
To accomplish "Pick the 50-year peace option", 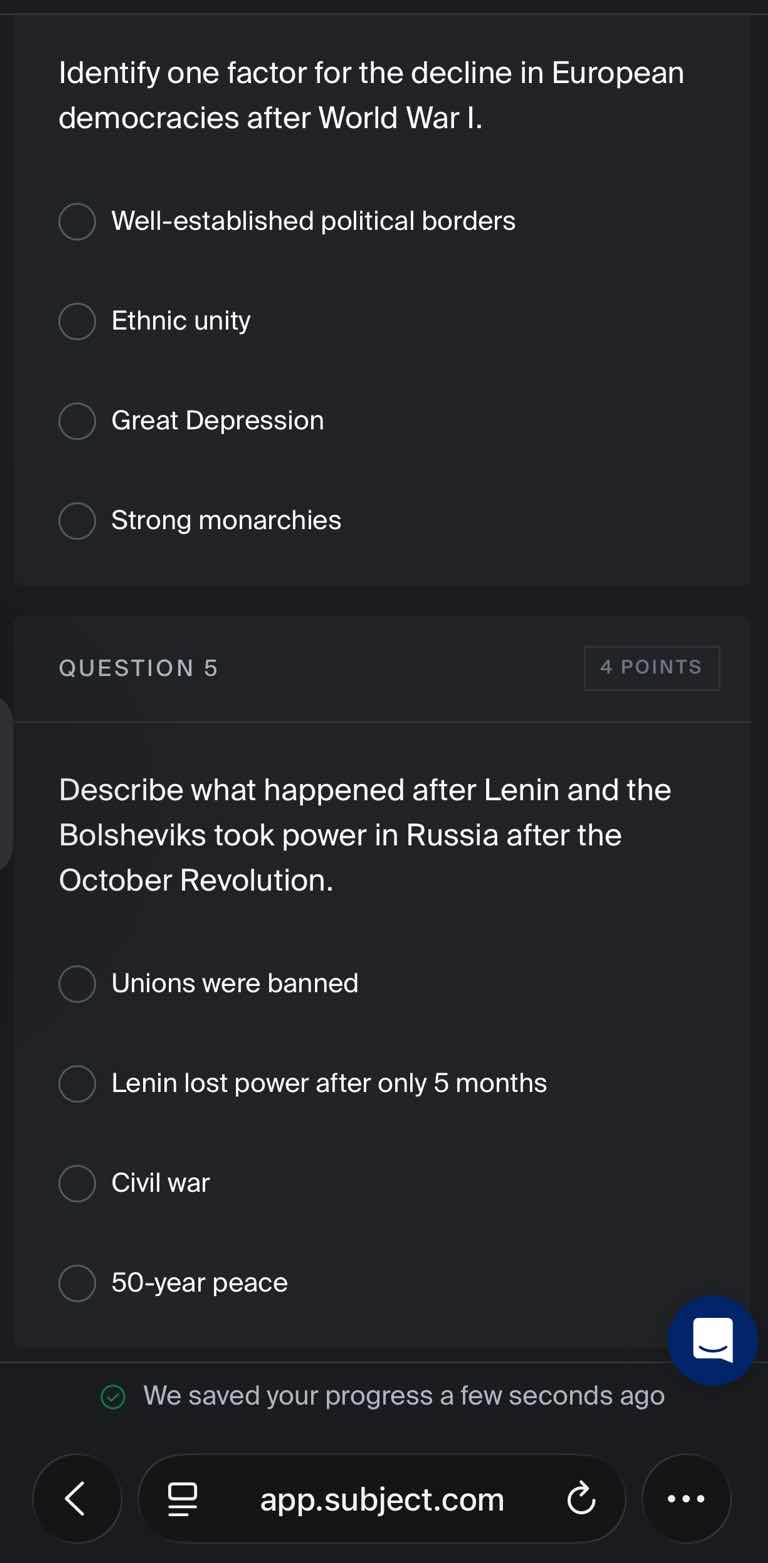I will tap(77, 1283).
